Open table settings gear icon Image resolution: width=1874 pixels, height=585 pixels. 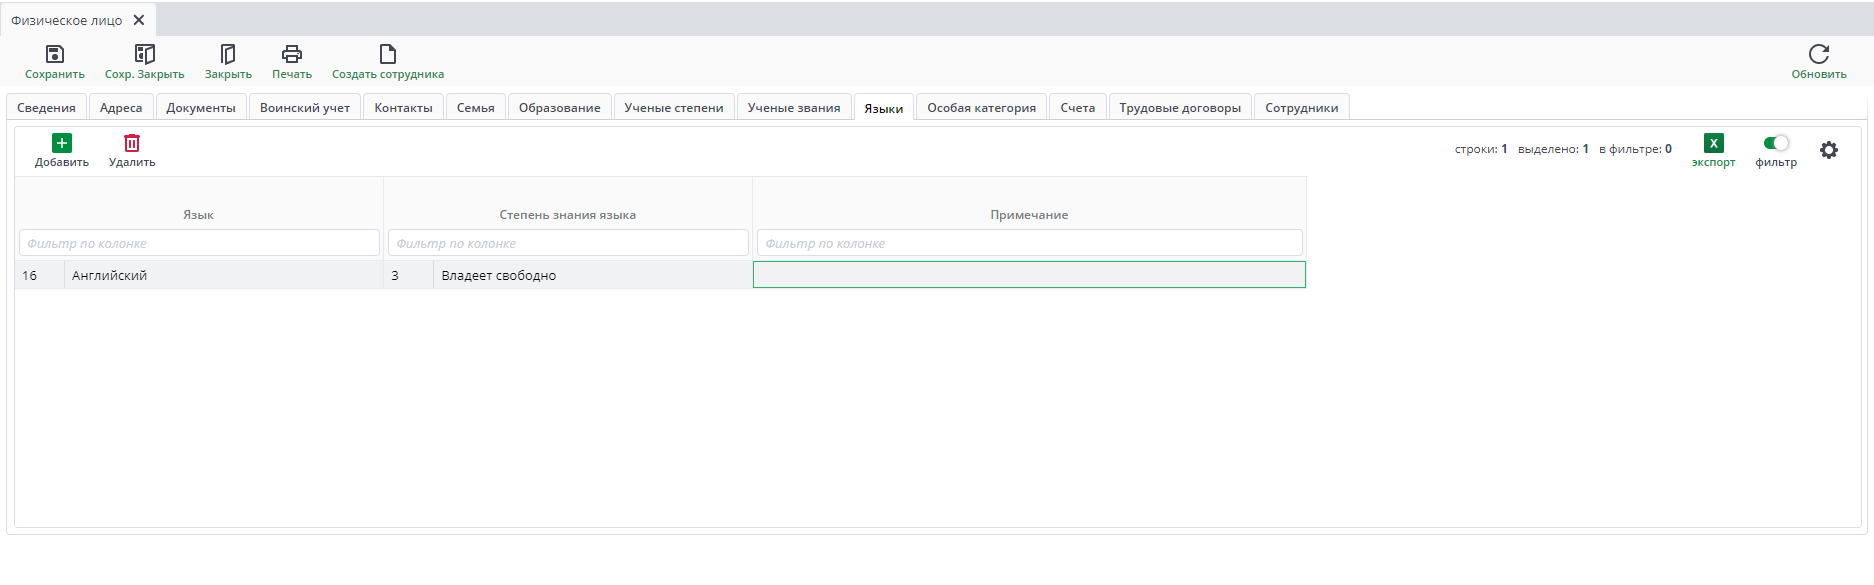1828,150
